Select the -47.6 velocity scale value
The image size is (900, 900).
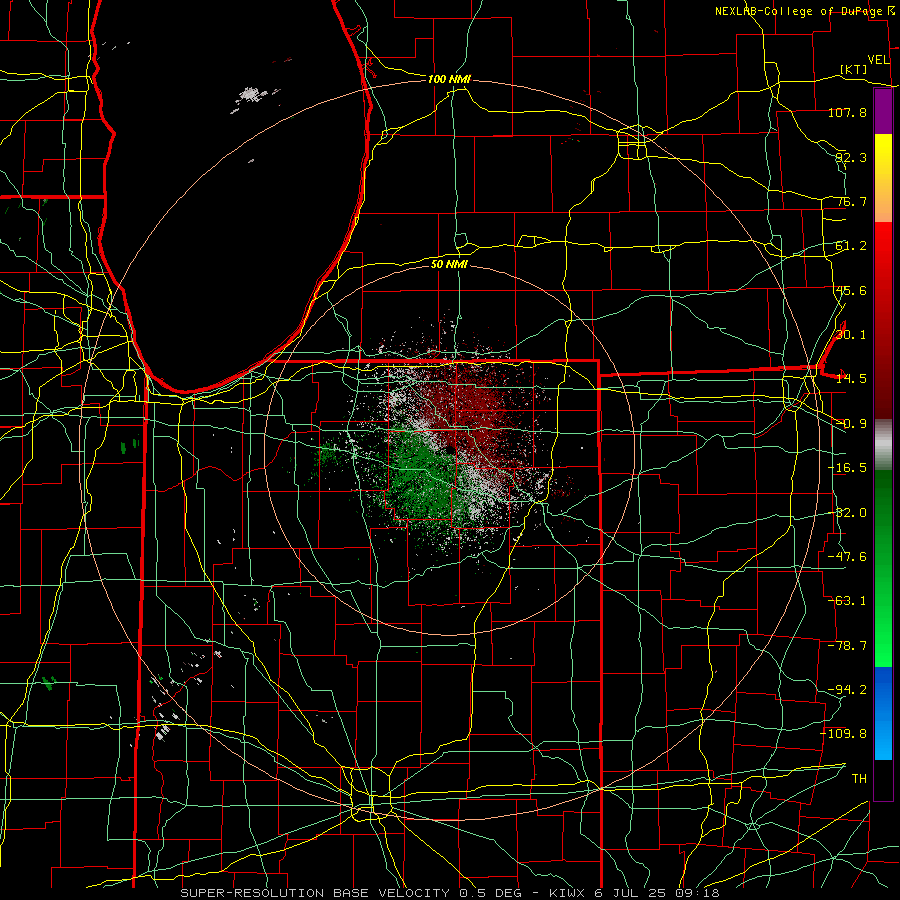point(847,557)
